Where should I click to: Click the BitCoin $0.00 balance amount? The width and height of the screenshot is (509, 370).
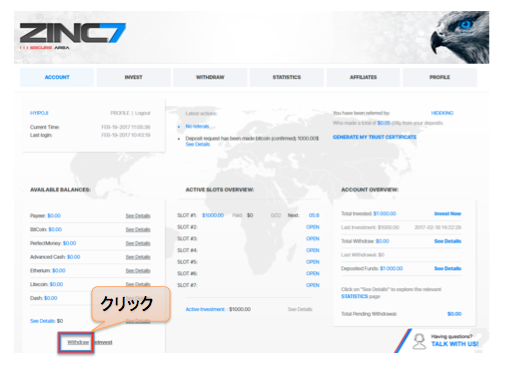tap(55, 229)
